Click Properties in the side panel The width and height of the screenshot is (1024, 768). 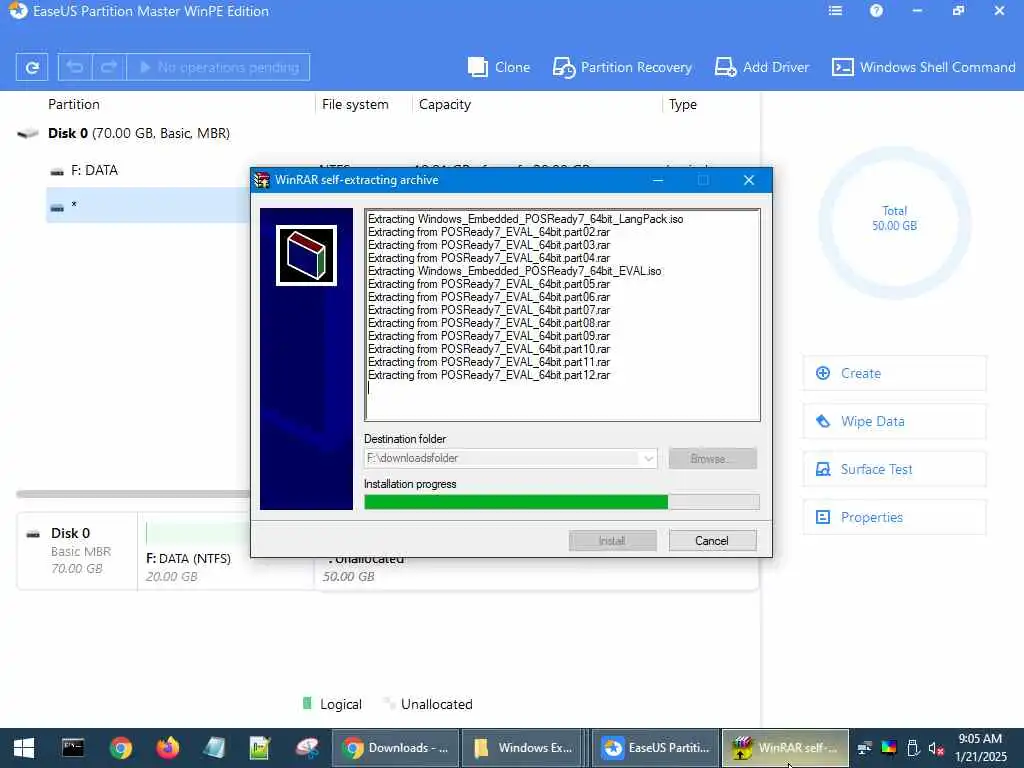tap(894, 517)
